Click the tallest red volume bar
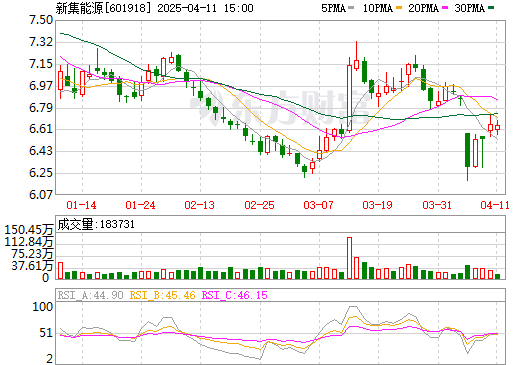Viewport: 520px width, 365px height. coord(349,258)
